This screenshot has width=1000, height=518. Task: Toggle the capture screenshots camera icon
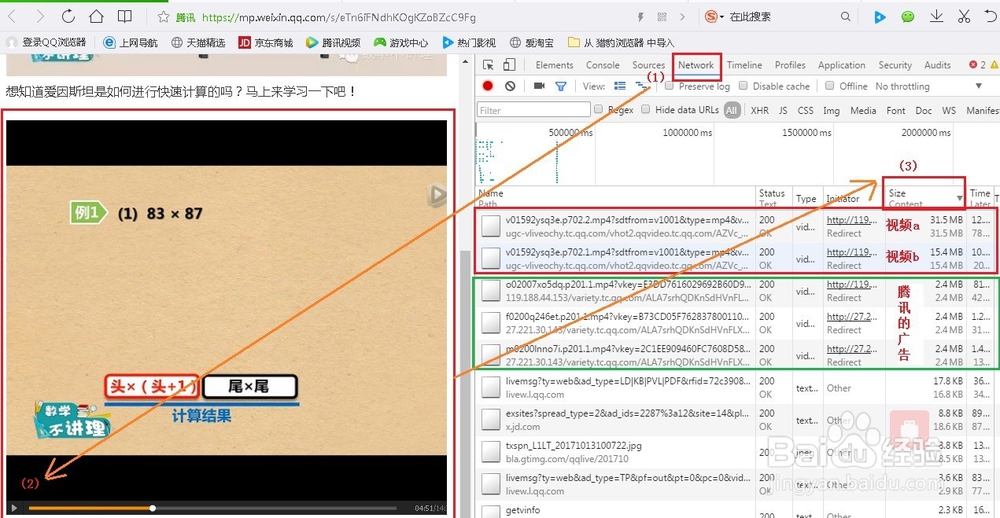coord(539,86)
